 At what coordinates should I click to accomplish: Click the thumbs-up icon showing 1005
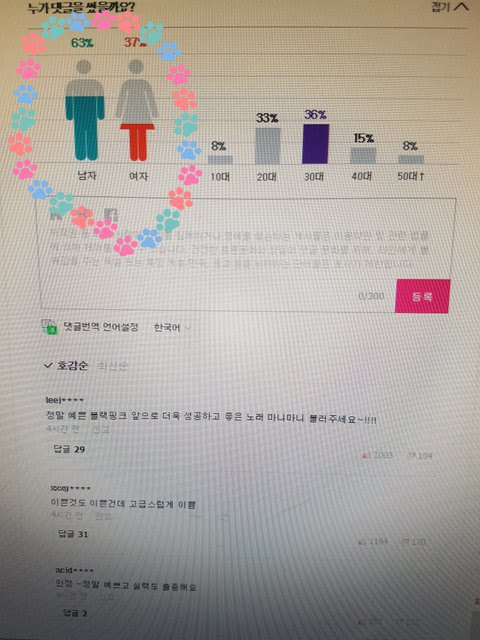tap(364, 455)
